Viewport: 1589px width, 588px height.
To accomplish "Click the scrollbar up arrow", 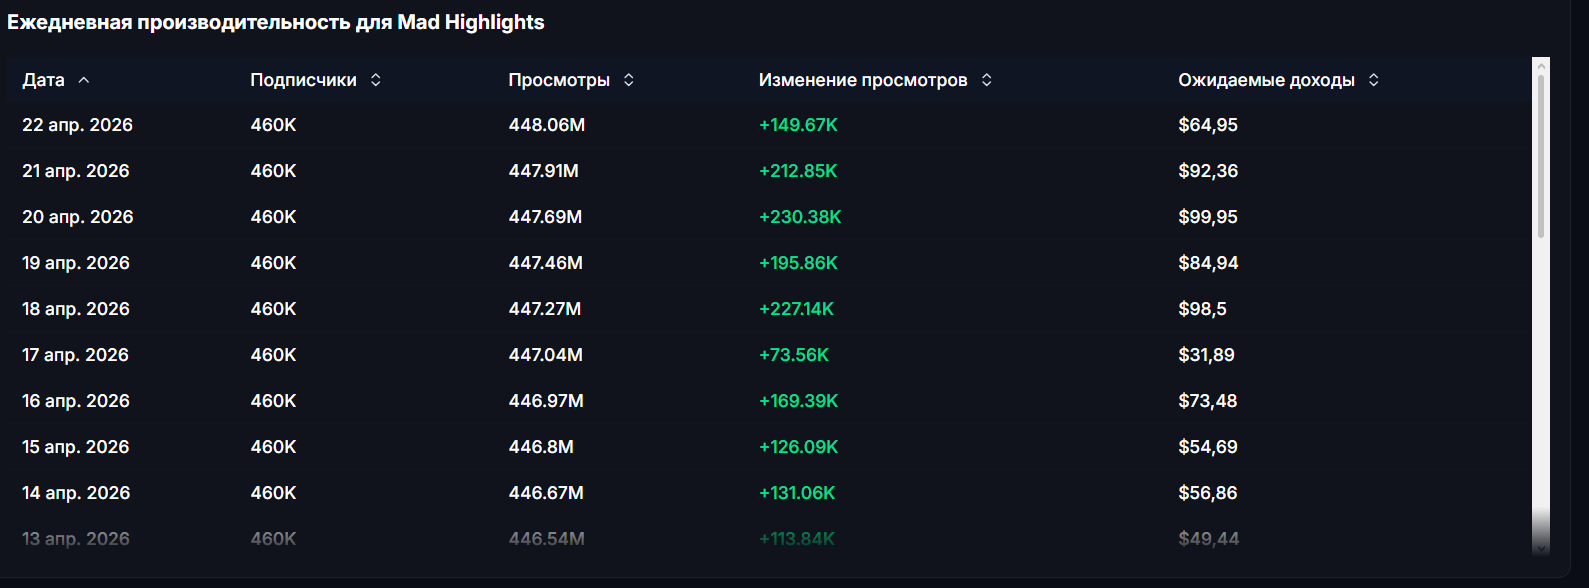I will [1541, 66].
